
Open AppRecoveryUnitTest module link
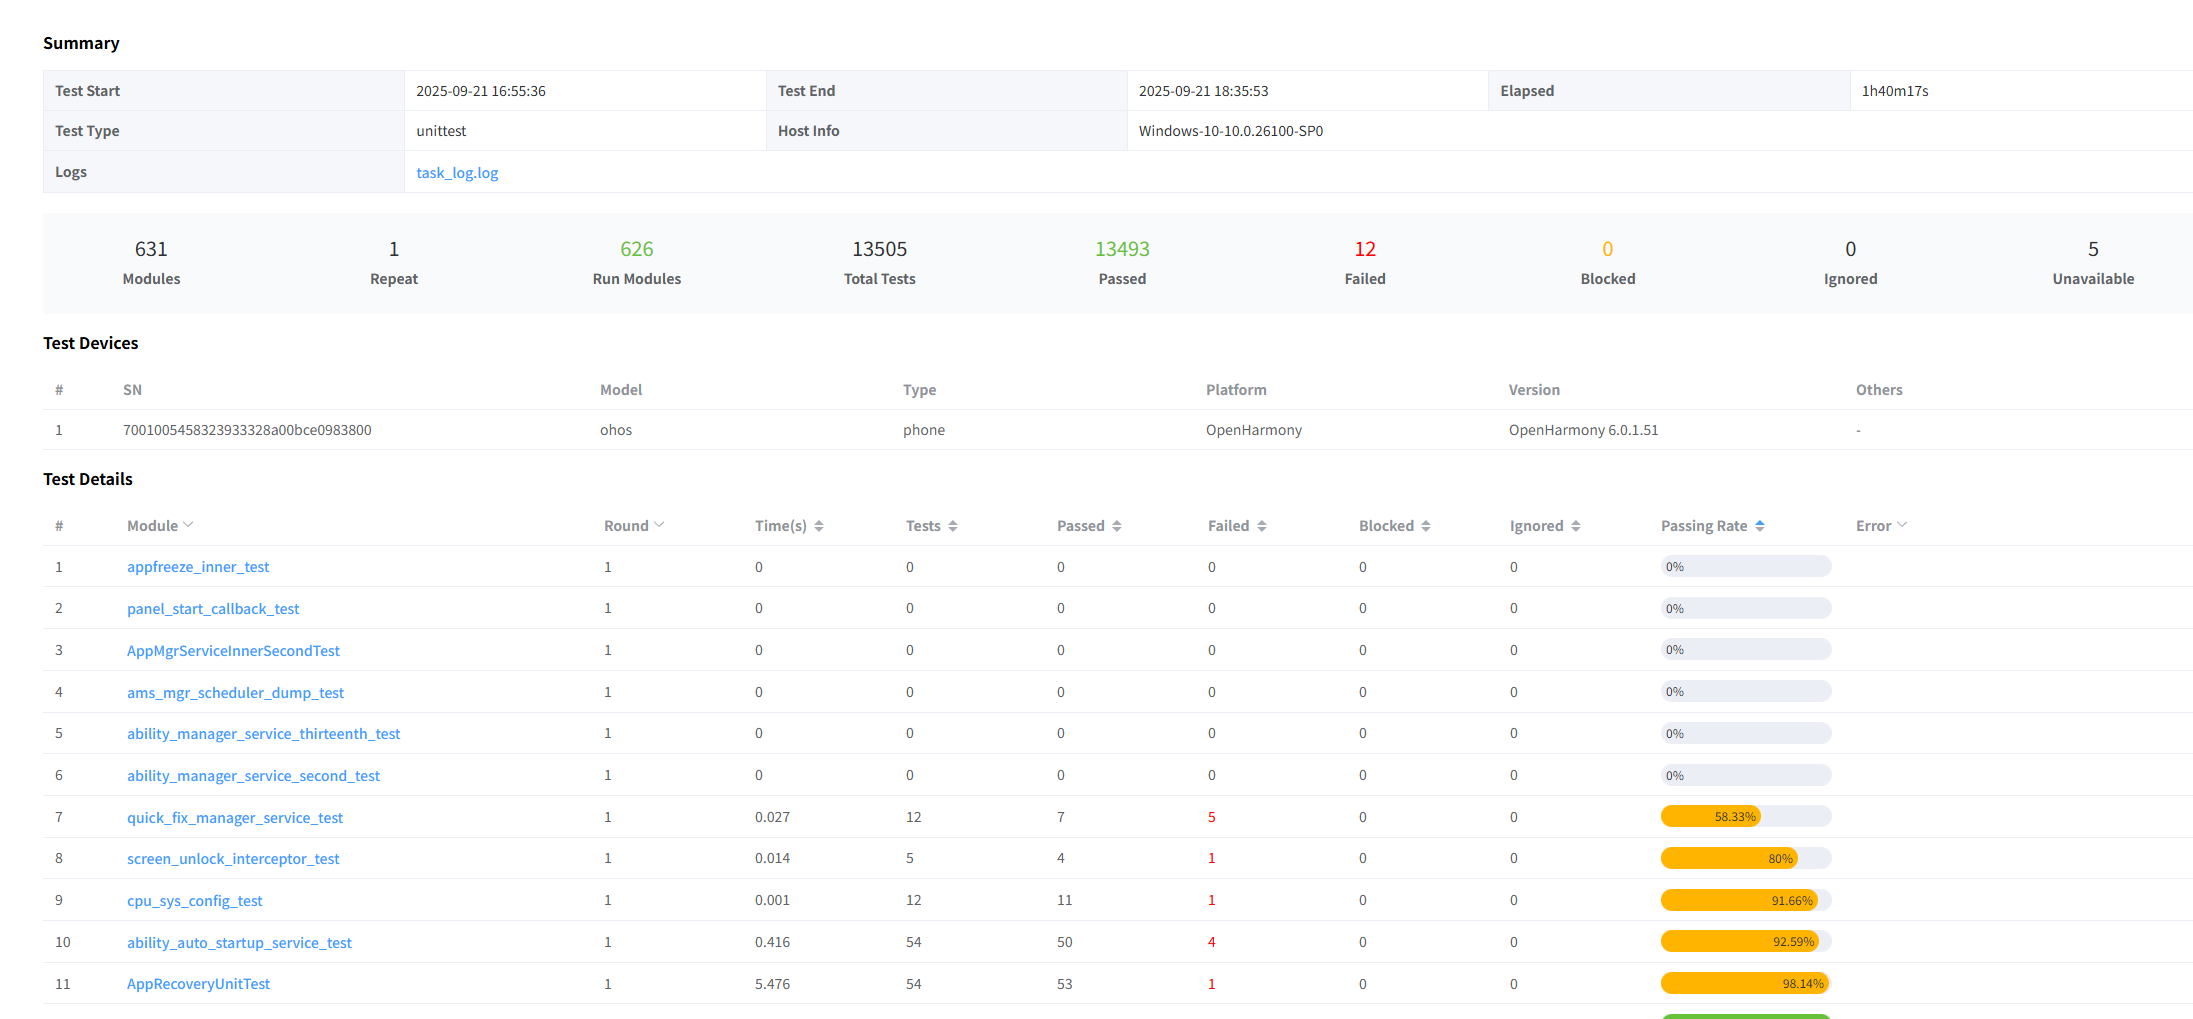click(198, 984)
